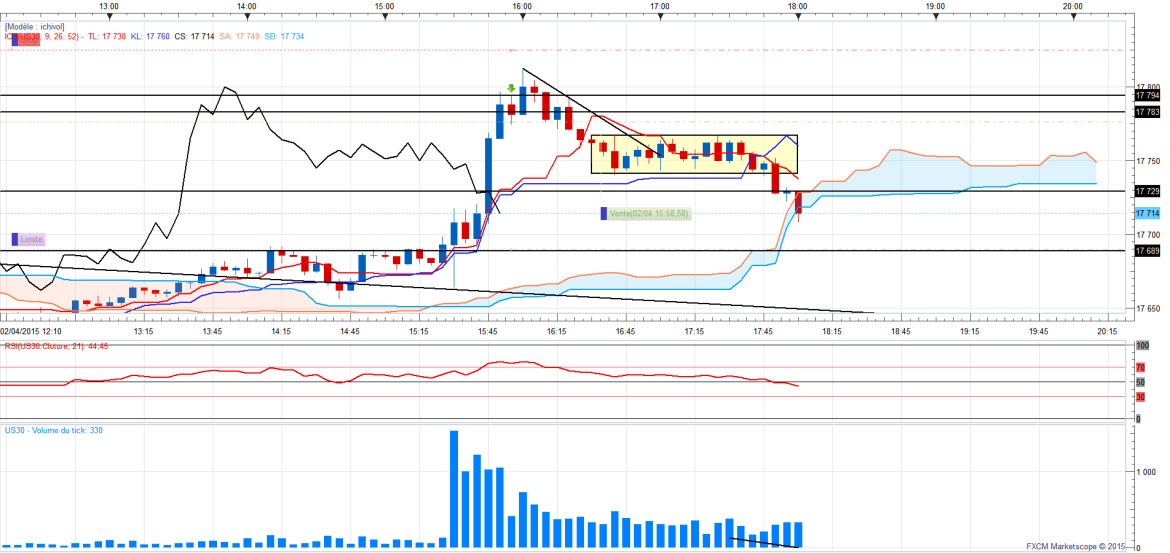Select the US30 Volume du tick label

(54, 430)
